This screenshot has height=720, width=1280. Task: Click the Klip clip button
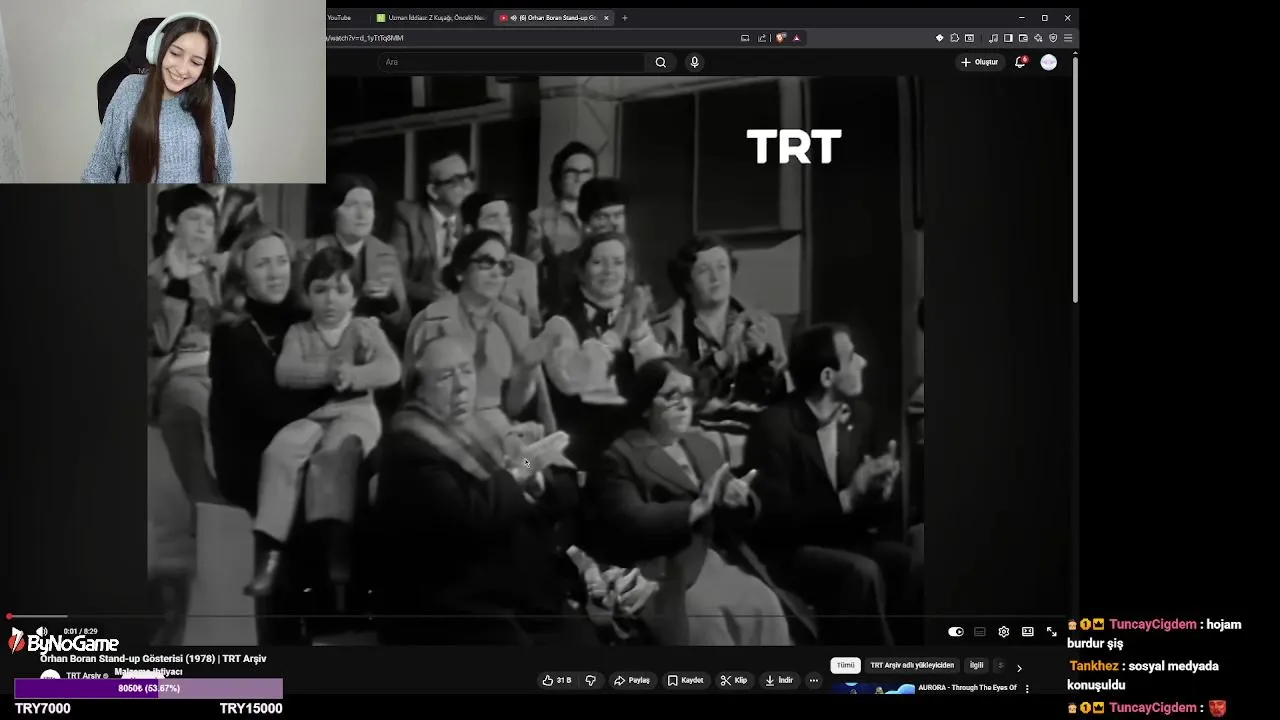click(x=733, y=680)
